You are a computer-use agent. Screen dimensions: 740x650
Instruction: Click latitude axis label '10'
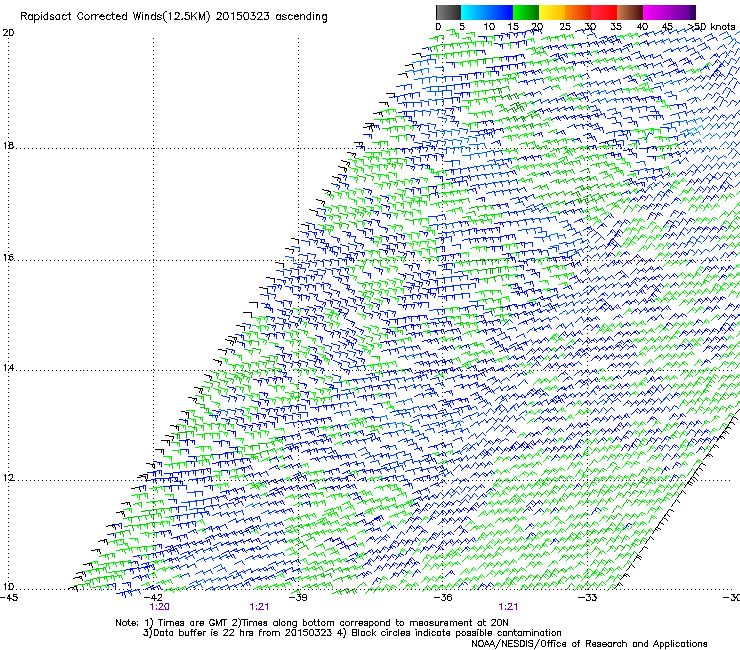coord(8,587)
